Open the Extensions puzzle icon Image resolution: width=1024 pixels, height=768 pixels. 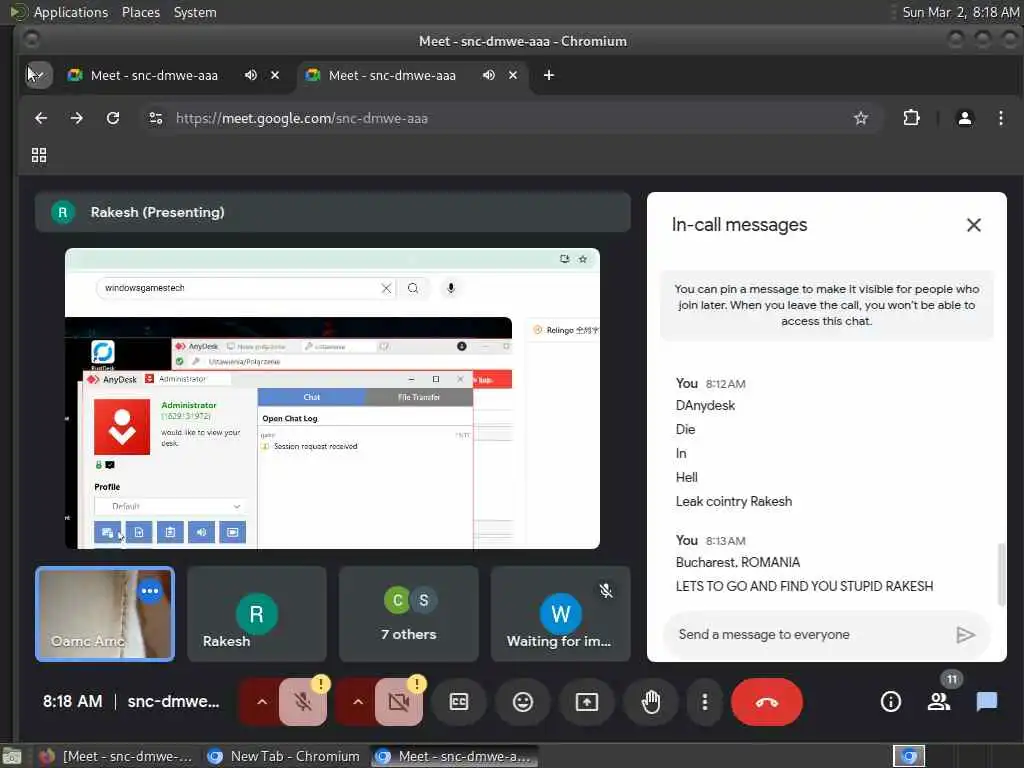(x=911, y=118)
